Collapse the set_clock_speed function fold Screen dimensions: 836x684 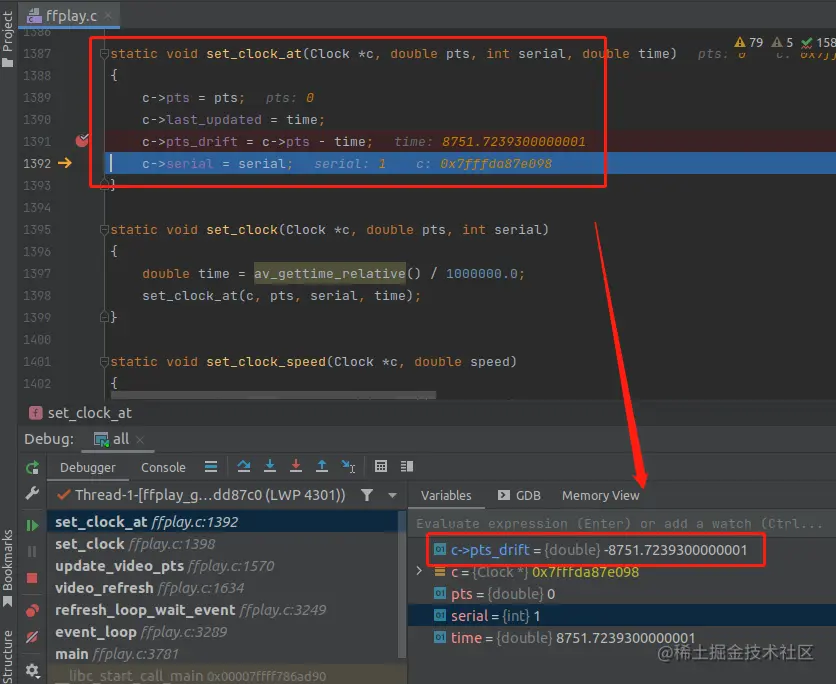(x=104, y=361)
